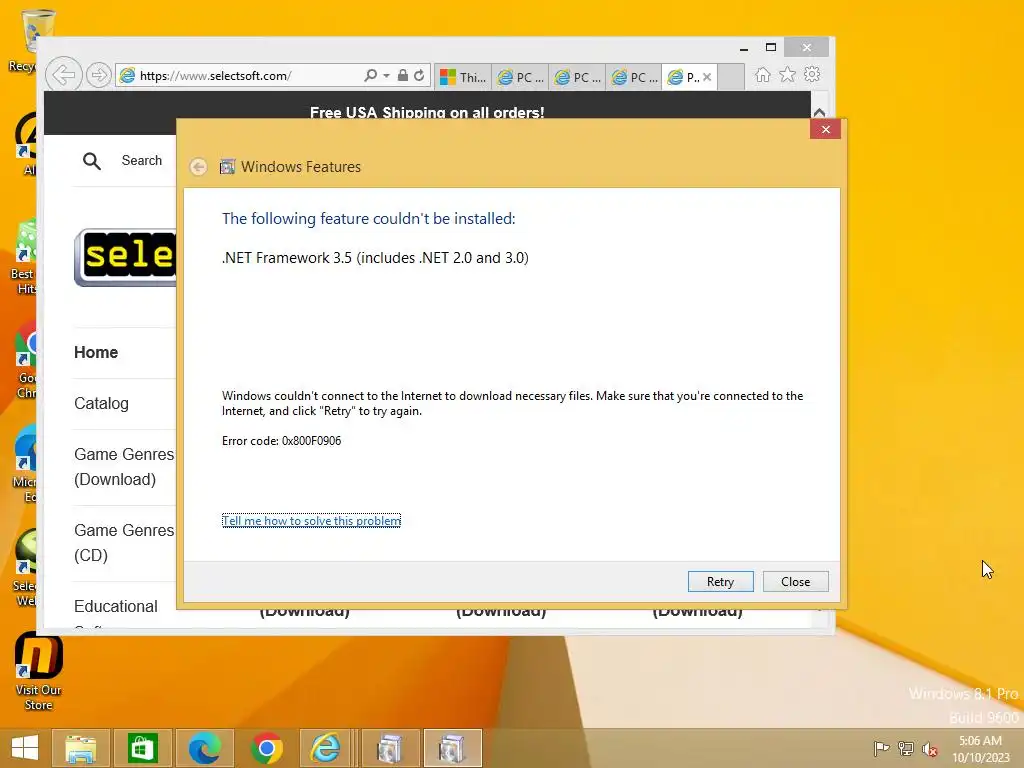This screenshot has width=1024, height=768.
Task: Select the 'Visit Our Store' desktop shortcut
Action: click(x=38, y=671)
